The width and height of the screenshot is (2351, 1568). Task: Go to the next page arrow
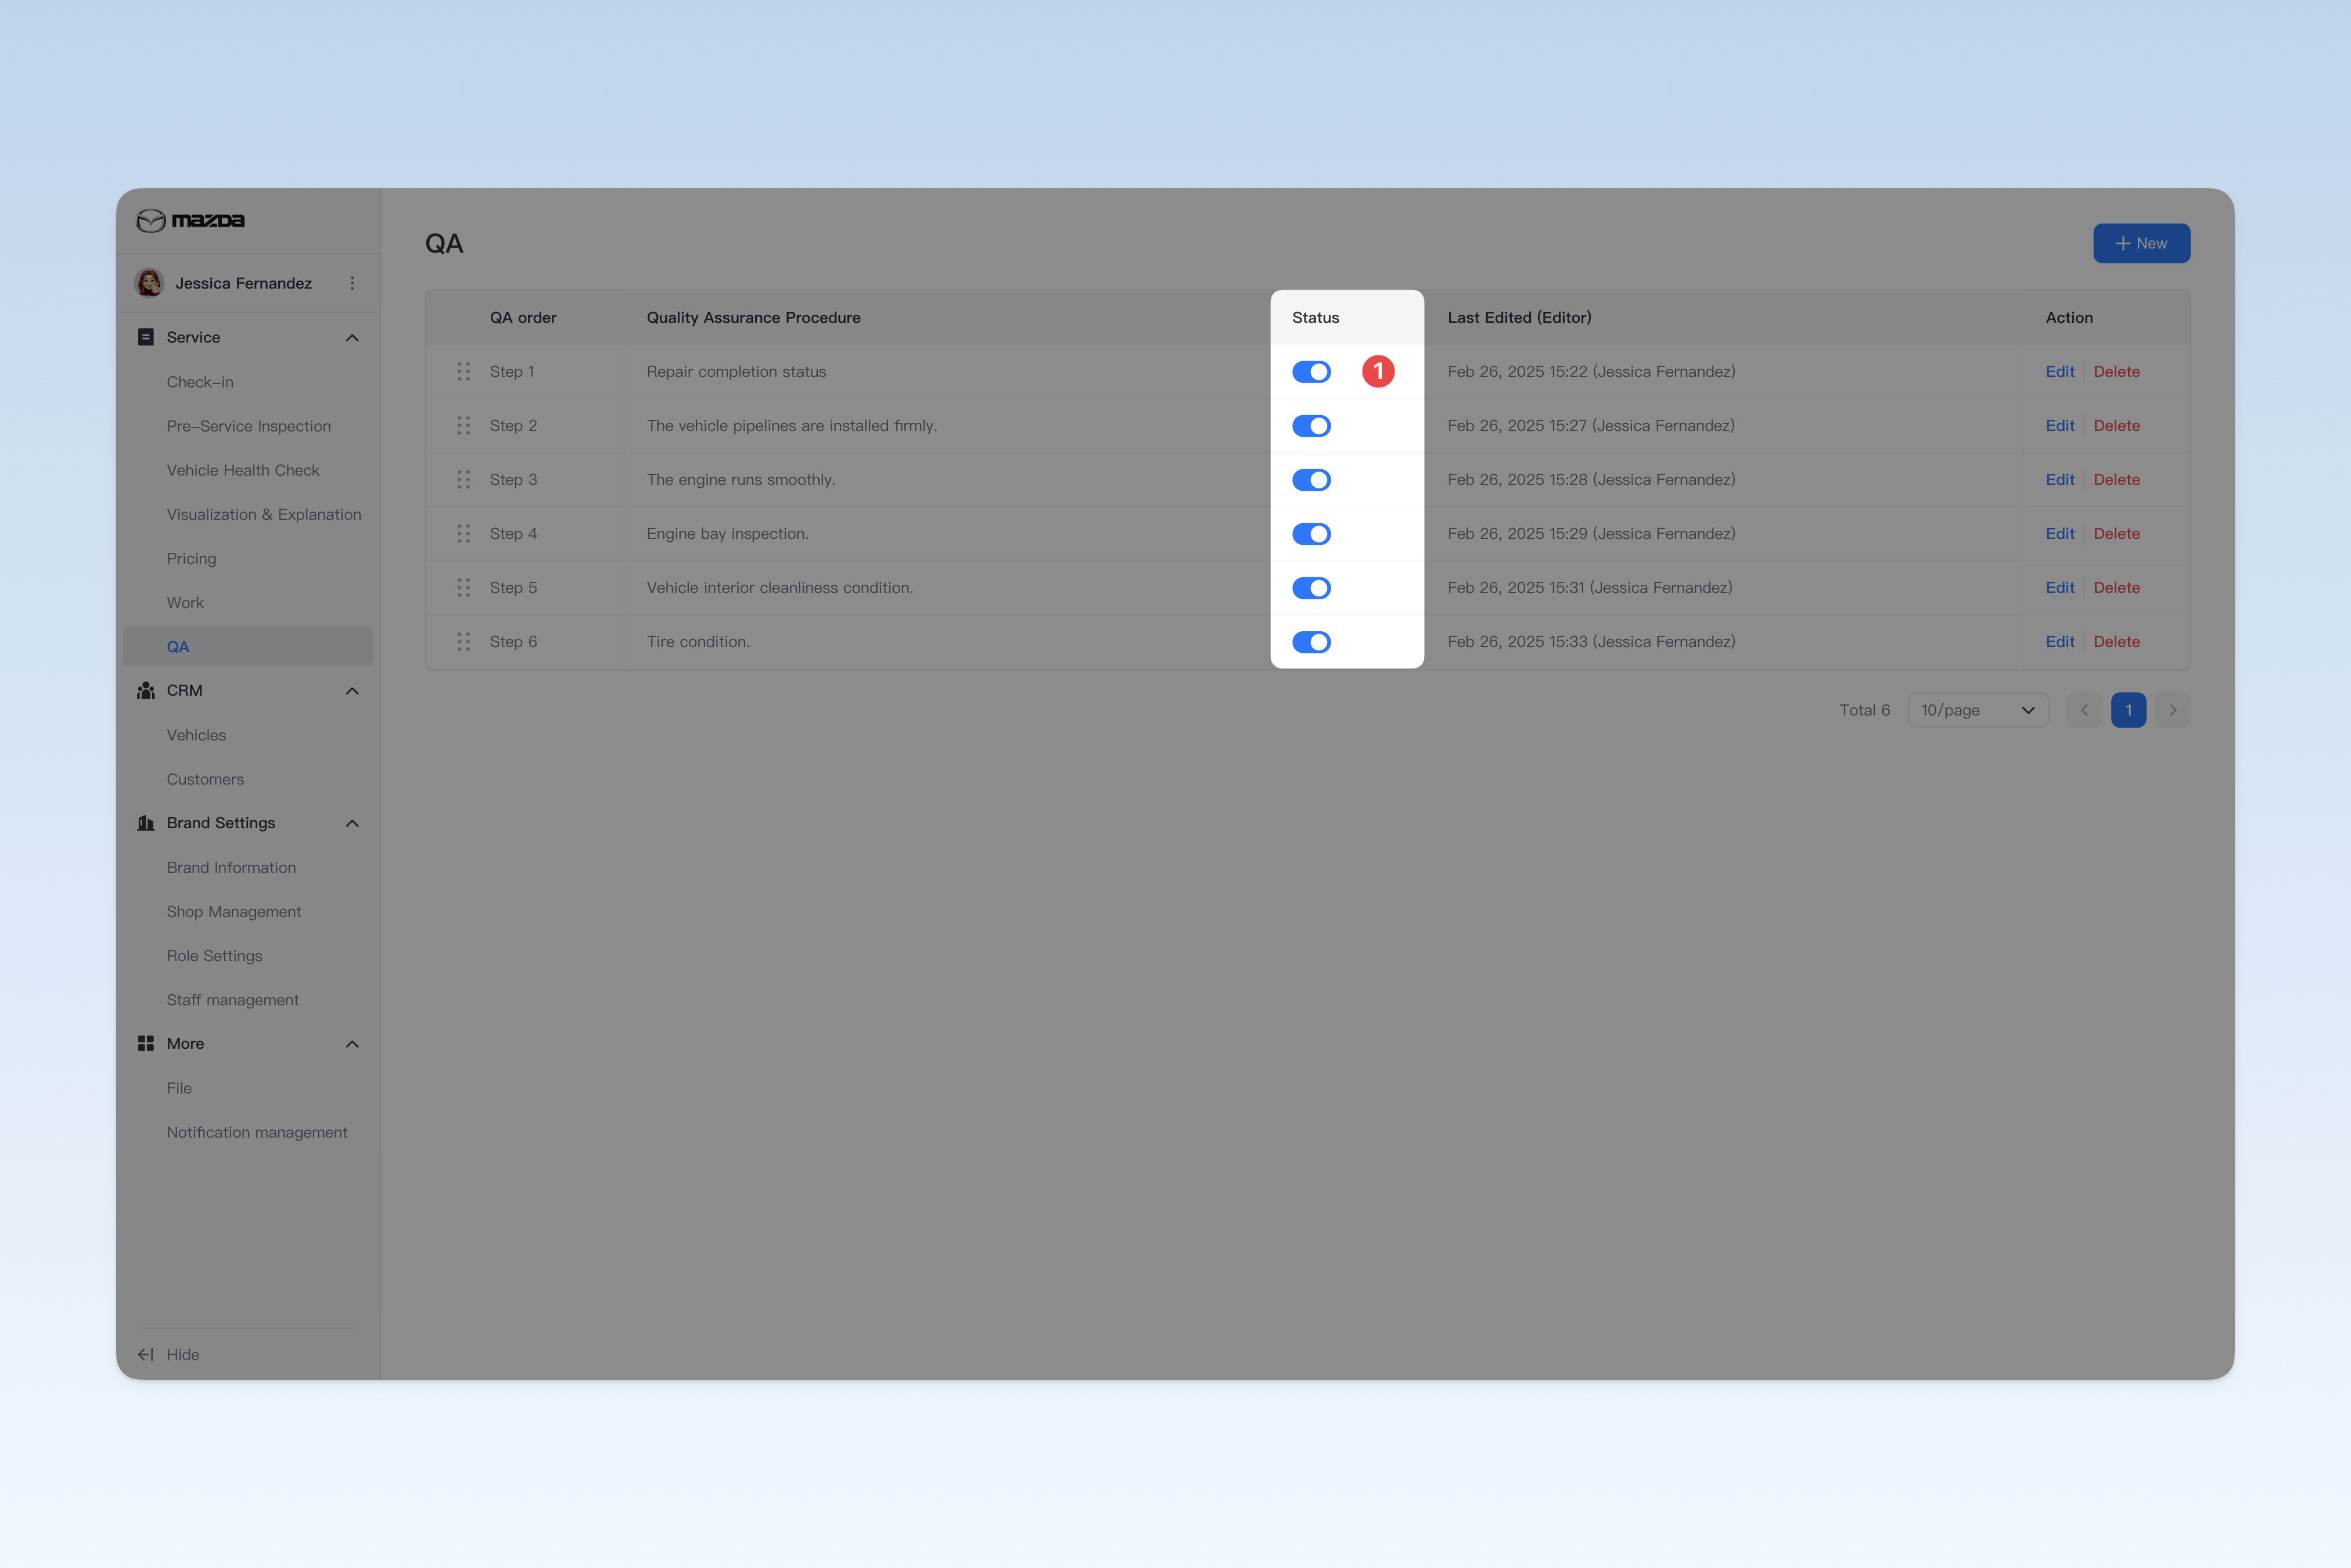click(x=2173, y=710)
